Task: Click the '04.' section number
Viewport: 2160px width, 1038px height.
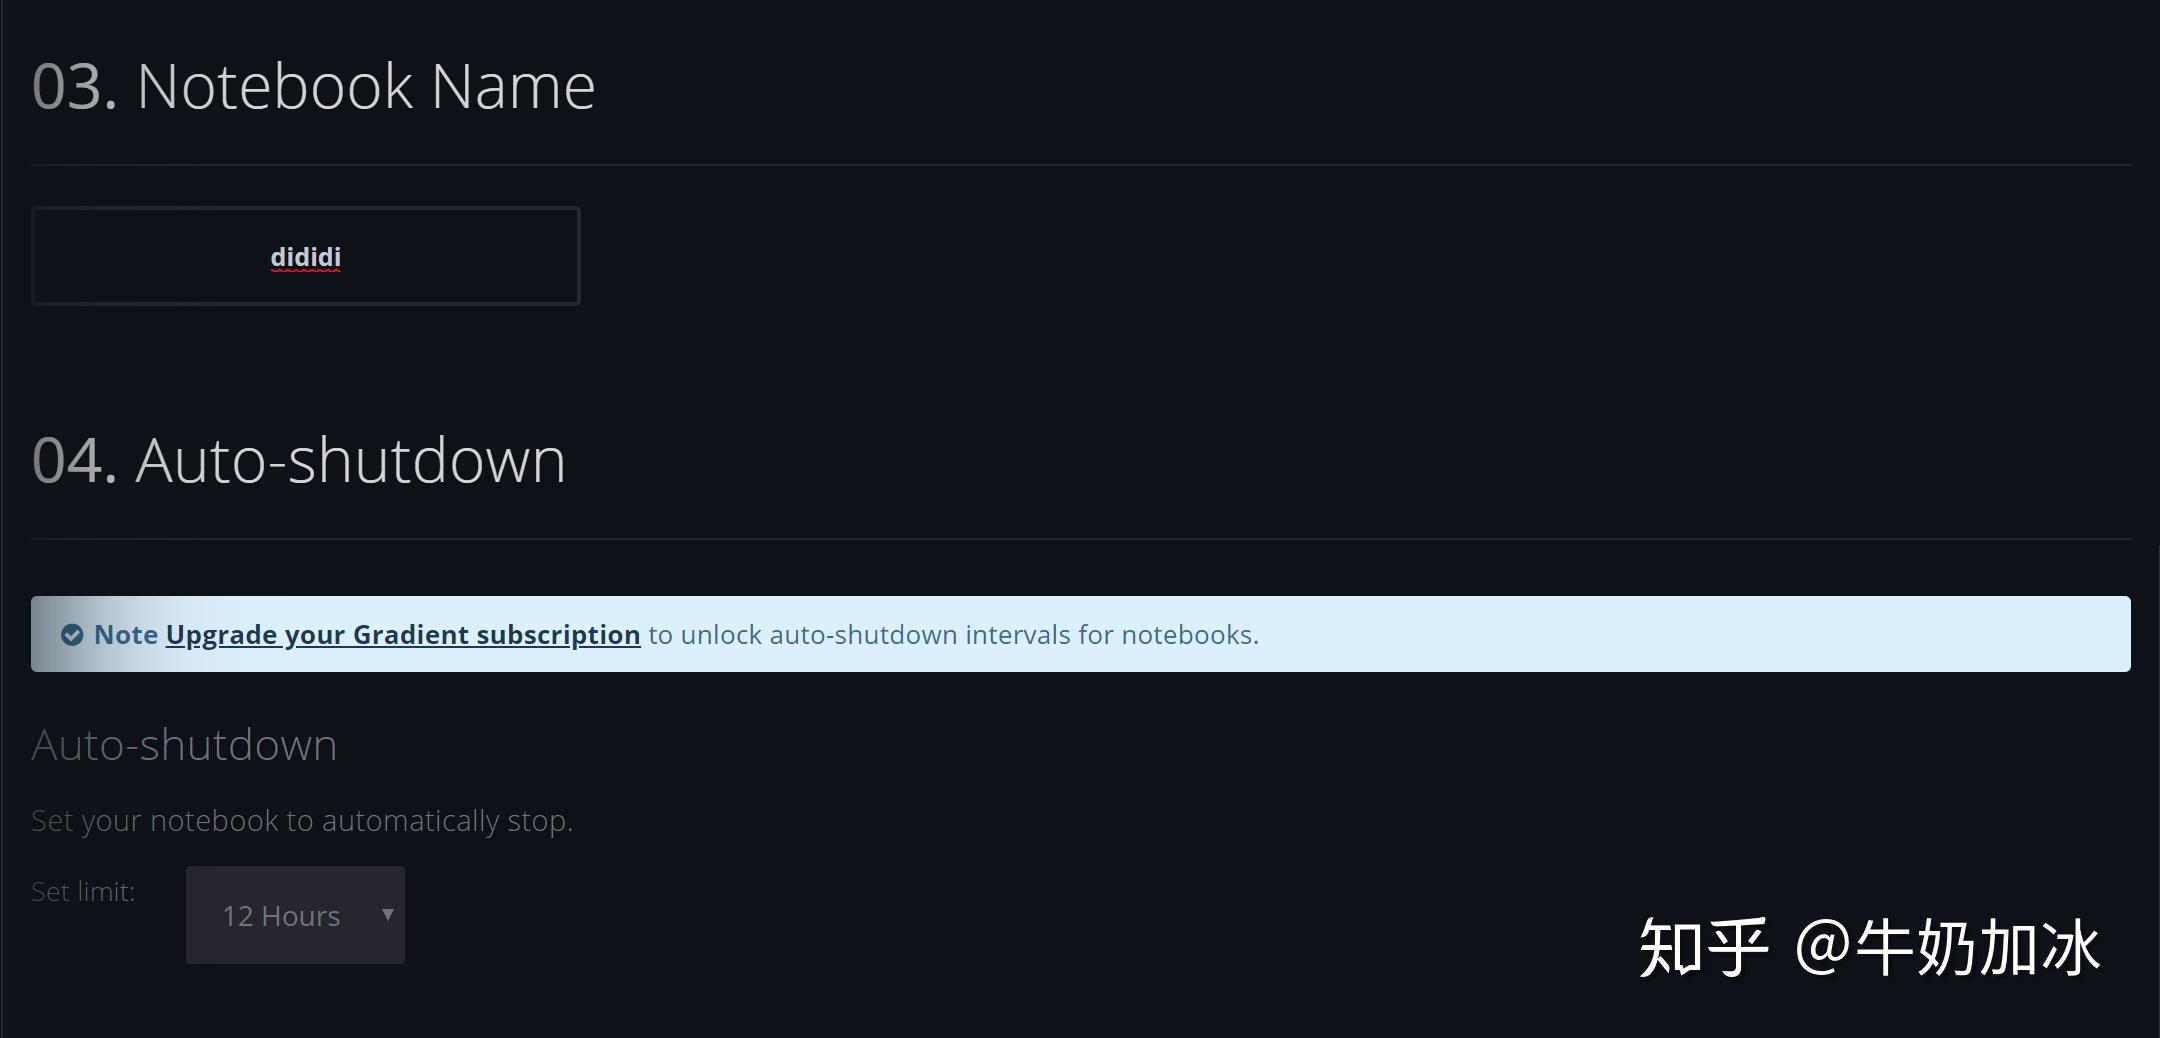Action: point(74,461)
